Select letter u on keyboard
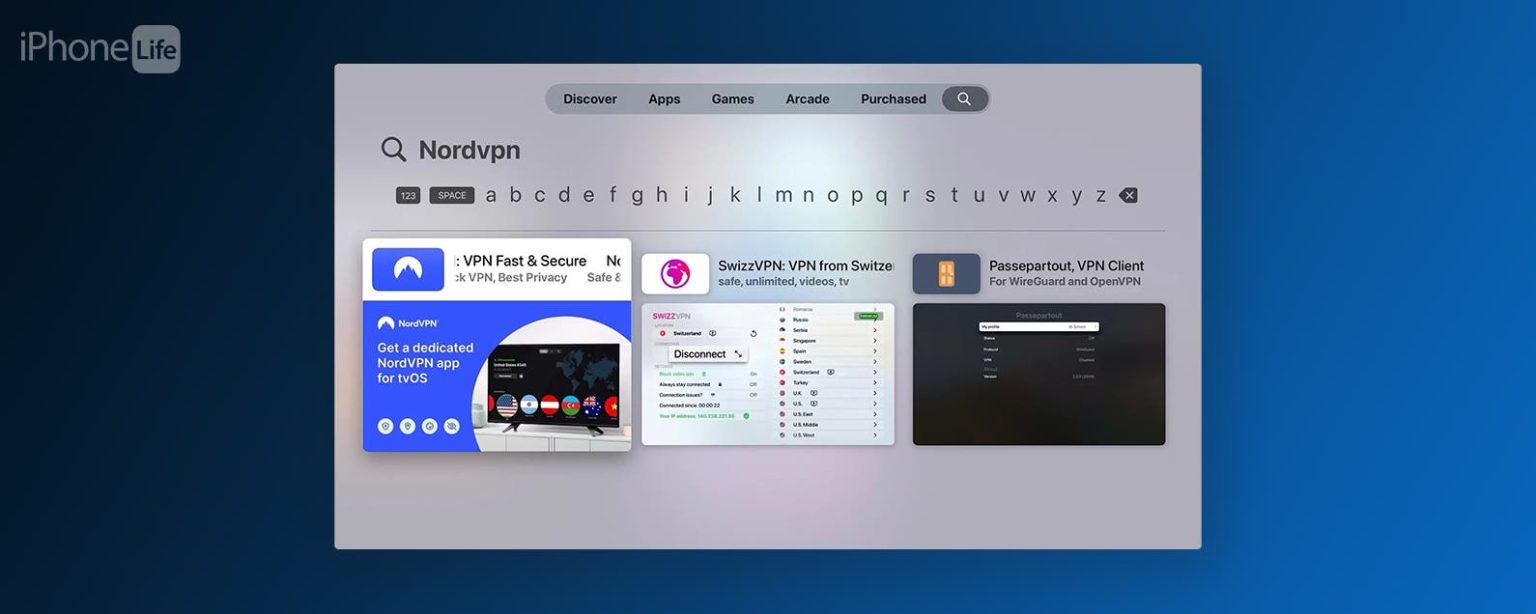1536x614 pixels. 979,196
